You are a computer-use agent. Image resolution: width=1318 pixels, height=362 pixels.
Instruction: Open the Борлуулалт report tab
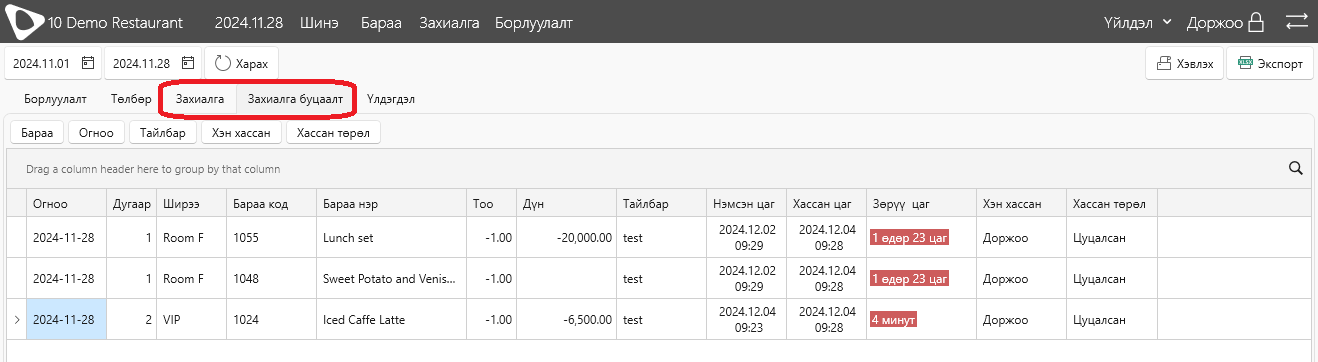56,99
